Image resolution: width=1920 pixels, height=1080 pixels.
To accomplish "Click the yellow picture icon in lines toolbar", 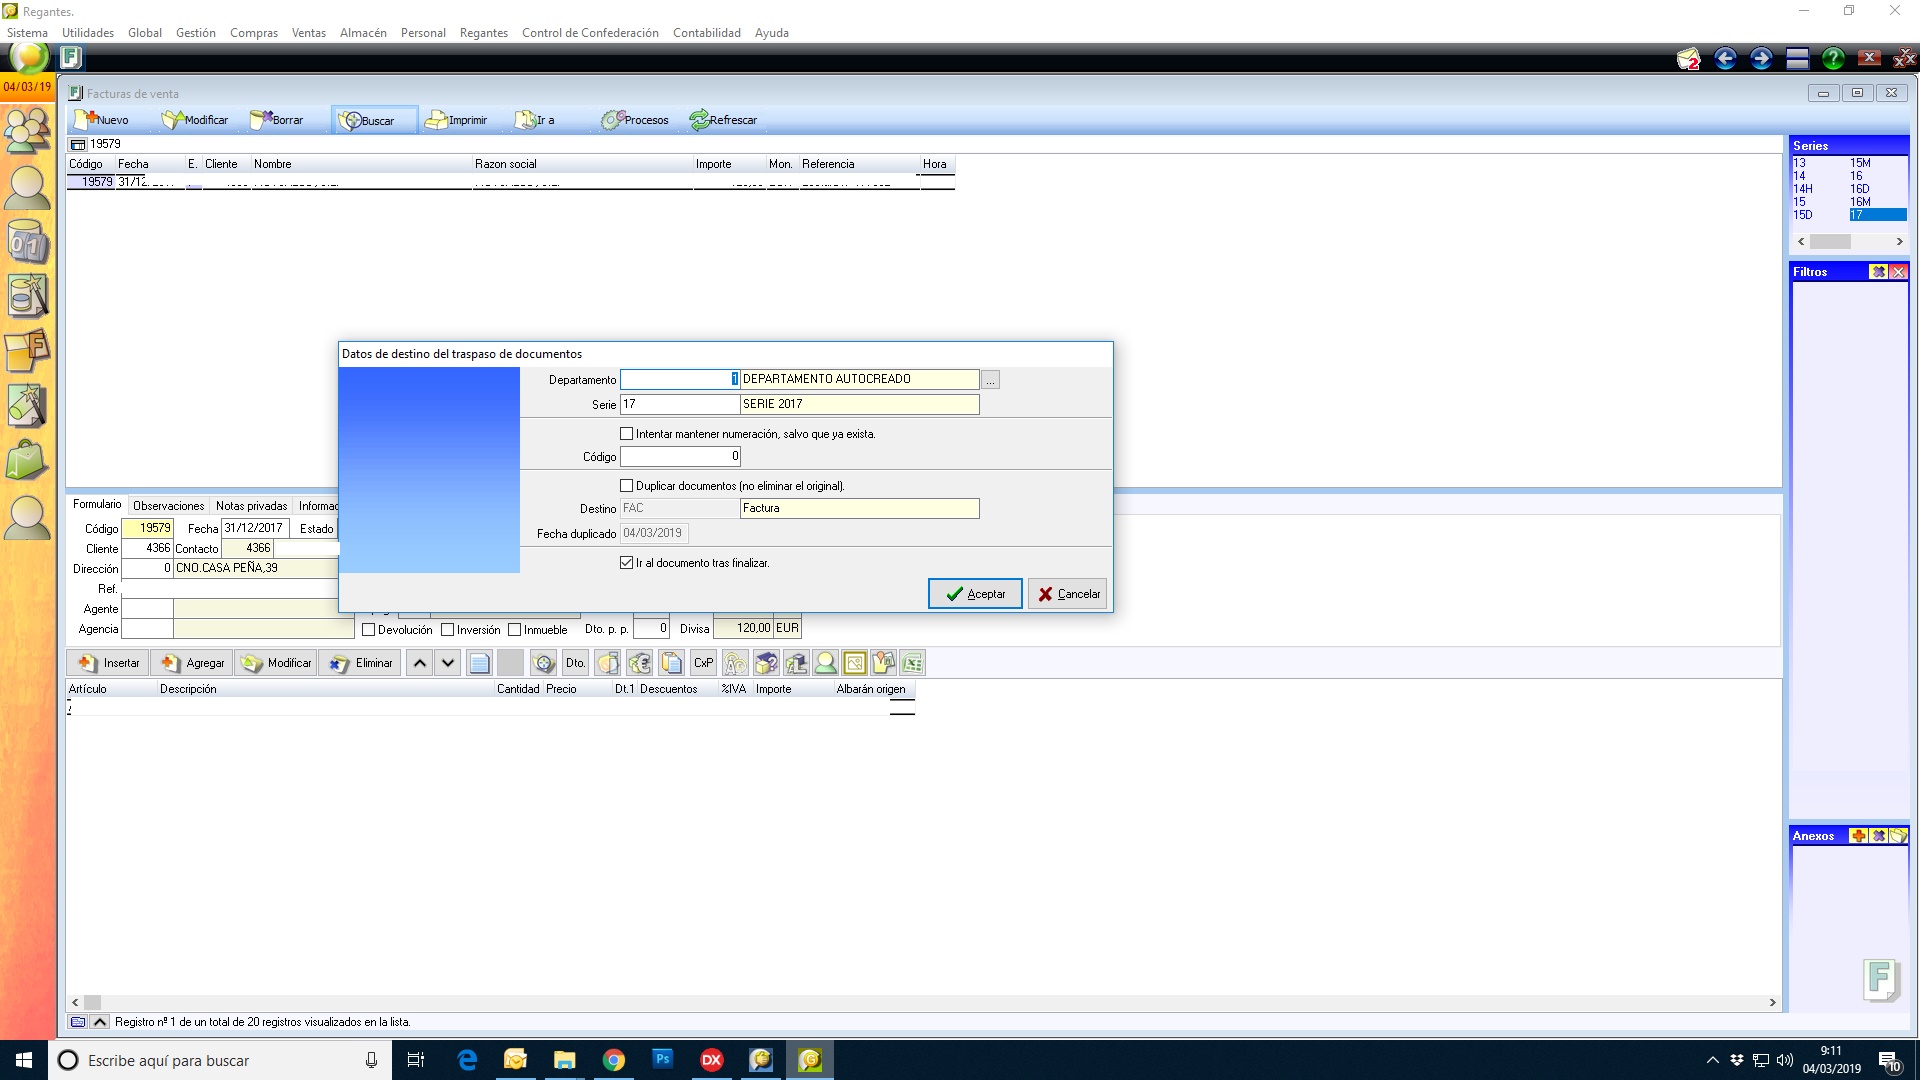I will click(855, 663).
